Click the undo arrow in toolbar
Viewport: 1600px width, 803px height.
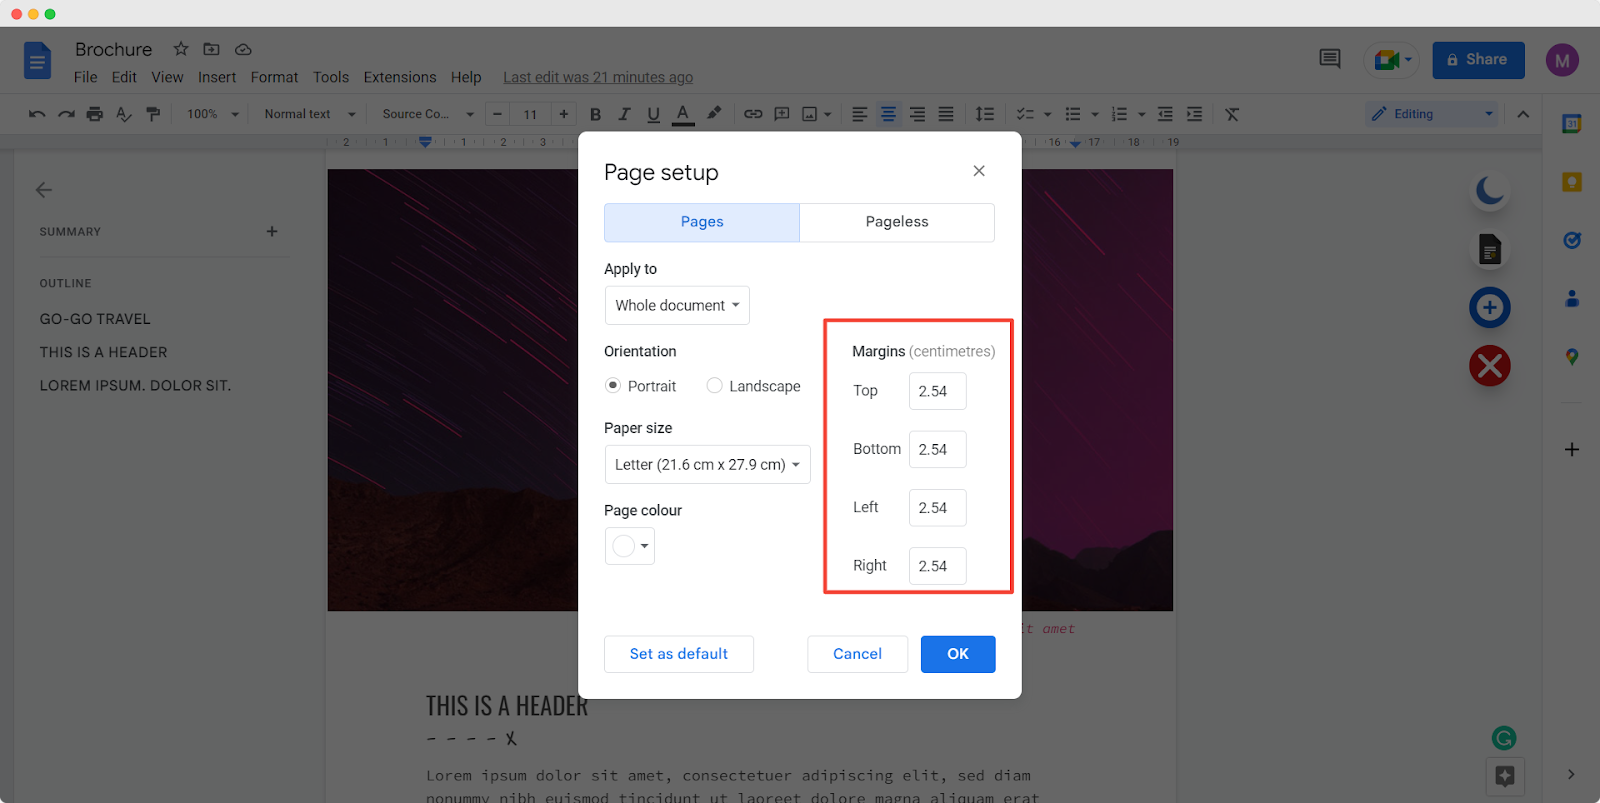click(37, 114)
